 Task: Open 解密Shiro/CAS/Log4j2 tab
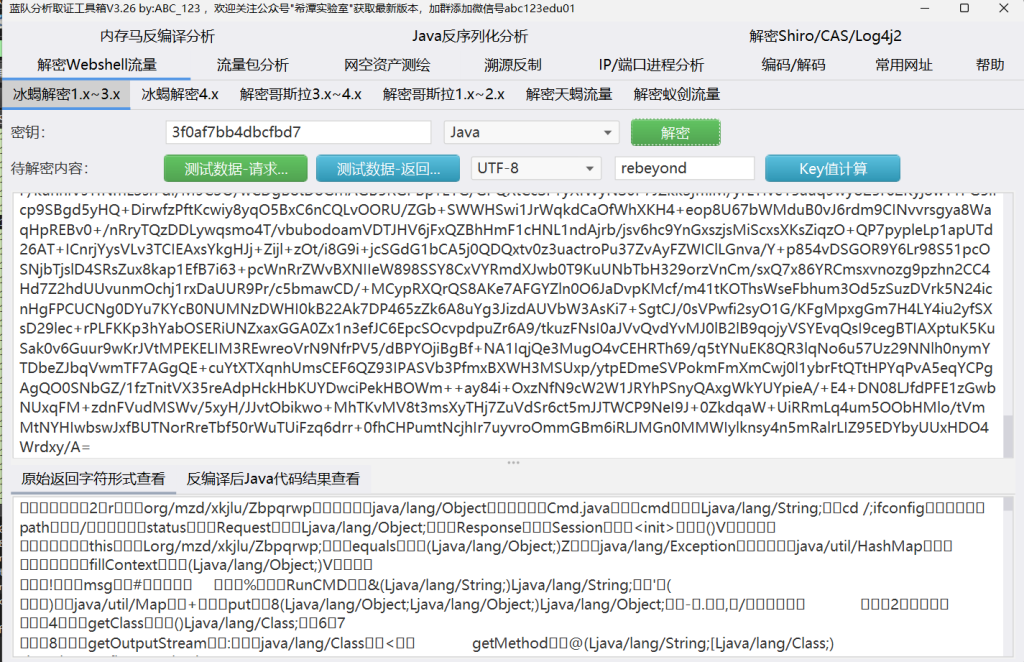tap(825, 36)
